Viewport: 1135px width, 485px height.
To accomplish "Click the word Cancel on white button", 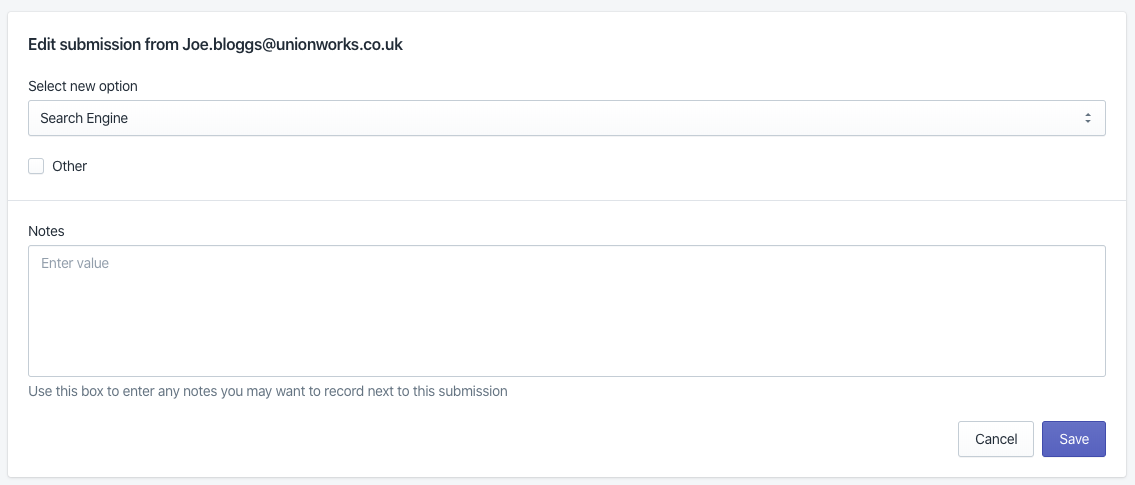I will (x=996, y=439).
